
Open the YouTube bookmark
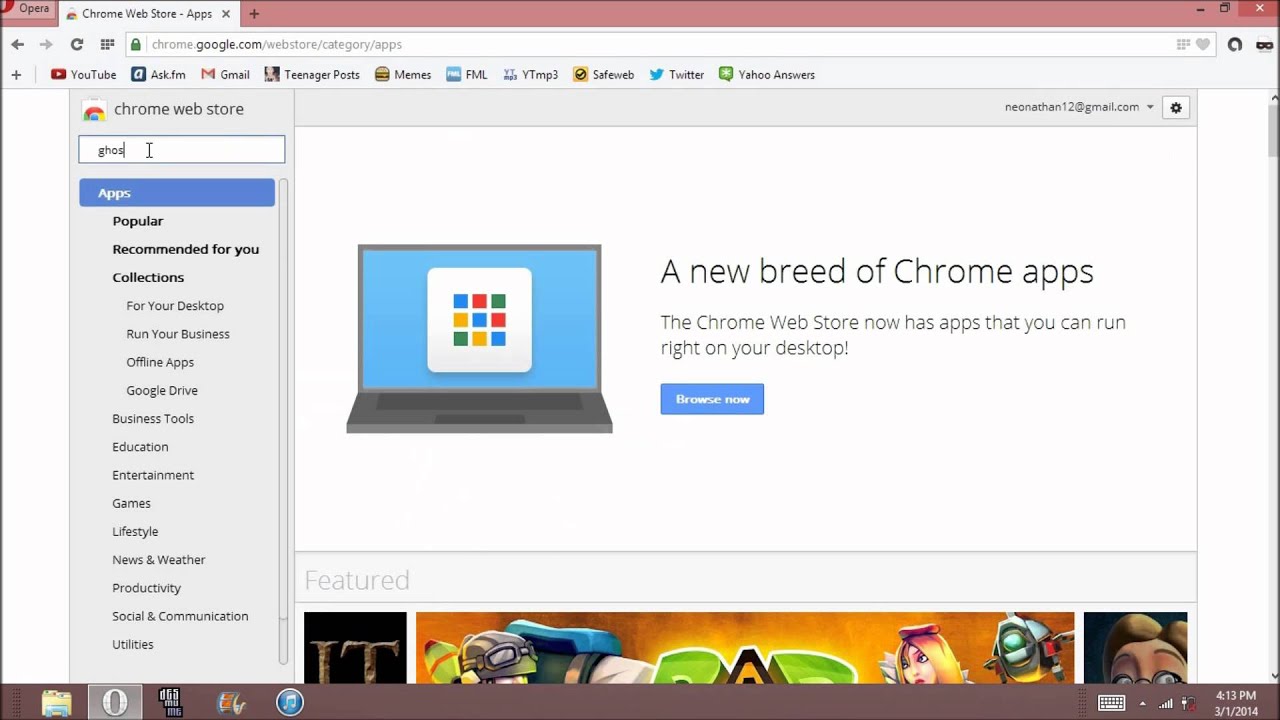[x=84, y=74]
